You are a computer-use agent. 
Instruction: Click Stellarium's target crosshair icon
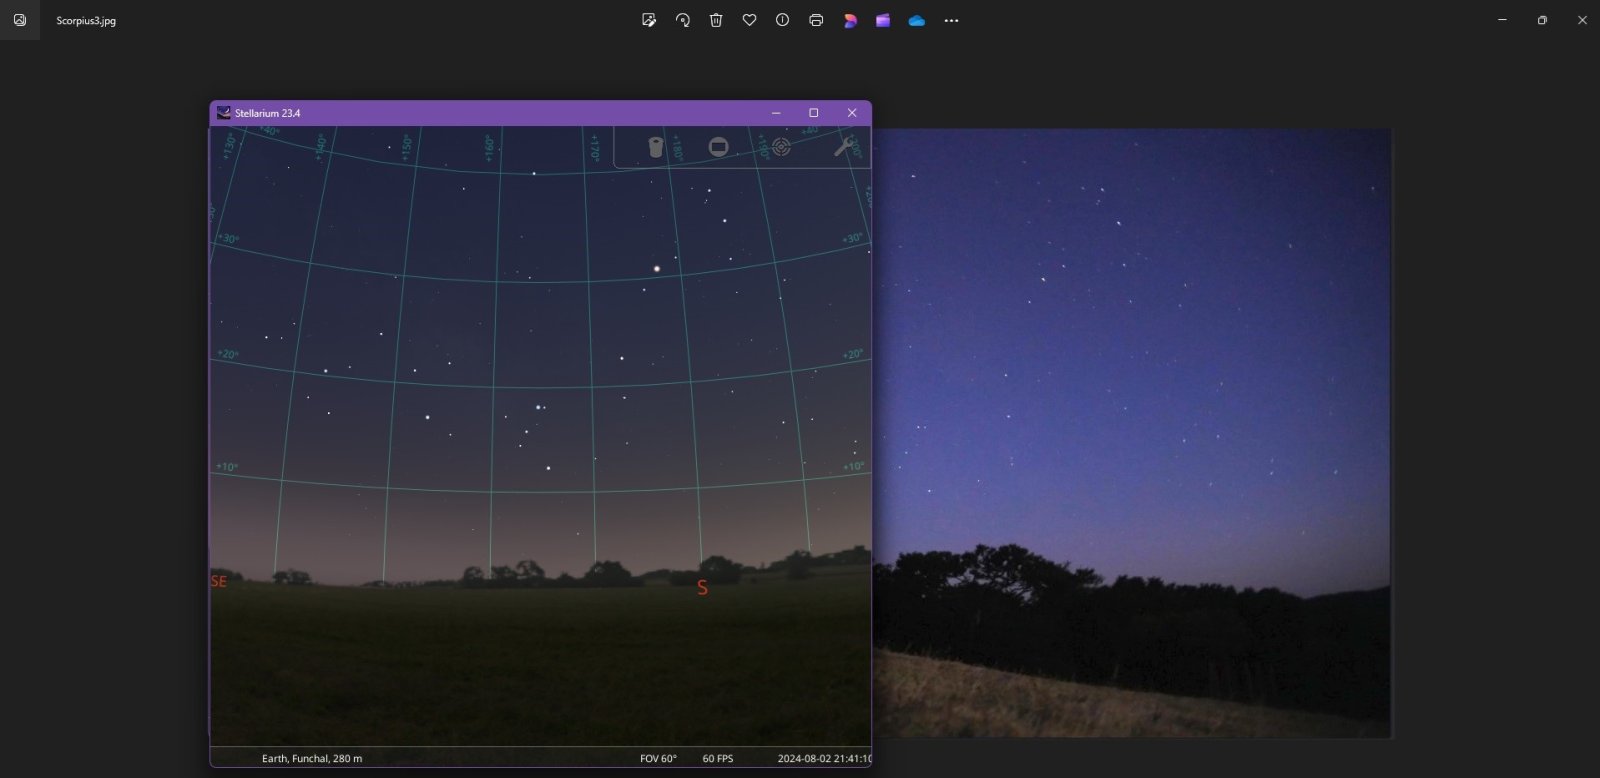[x=781, y=147]
